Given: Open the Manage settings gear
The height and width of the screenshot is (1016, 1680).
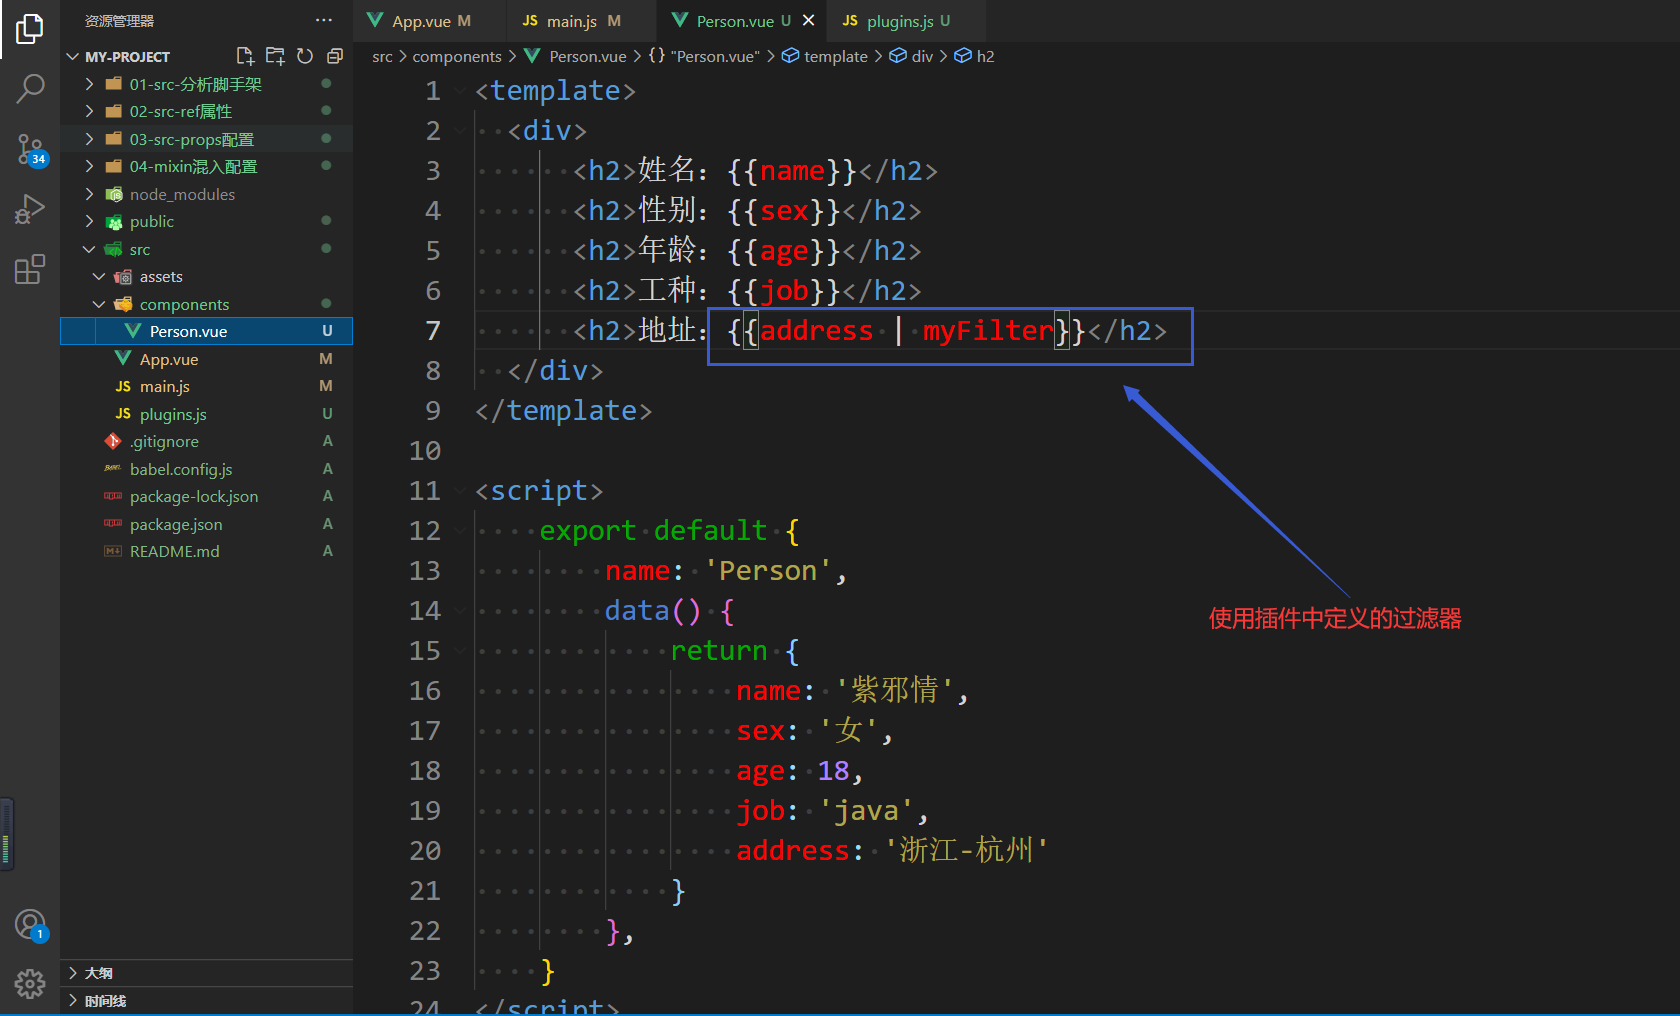Looking at the screenshot, I should 30,984.
